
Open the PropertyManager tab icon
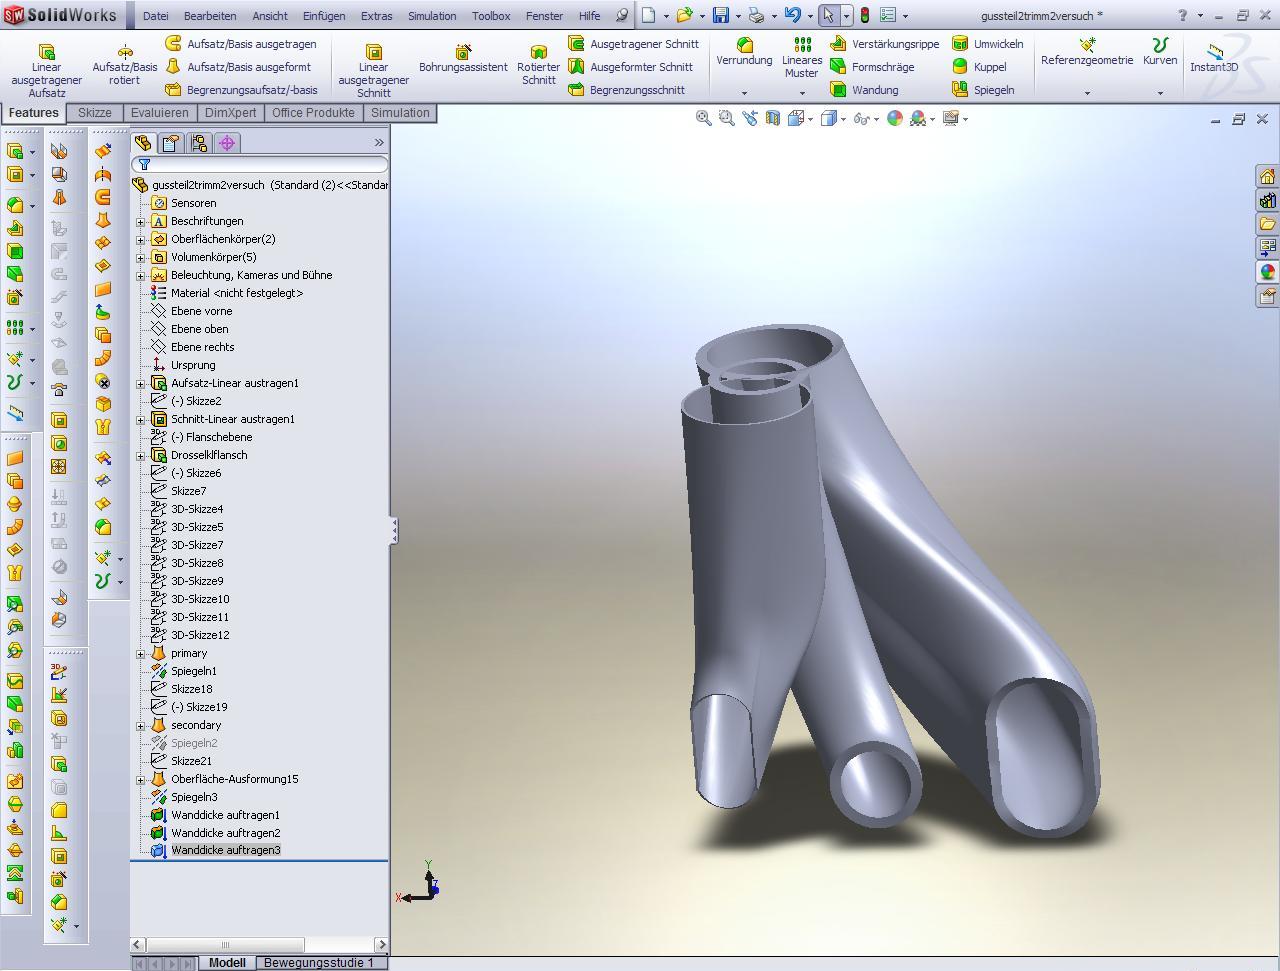point(171,143)
